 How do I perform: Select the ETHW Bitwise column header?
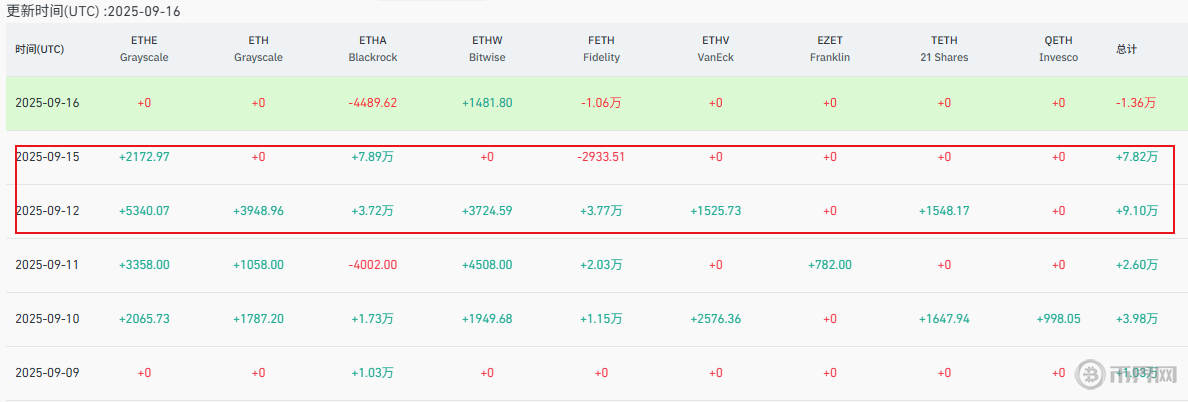[487, 49]
